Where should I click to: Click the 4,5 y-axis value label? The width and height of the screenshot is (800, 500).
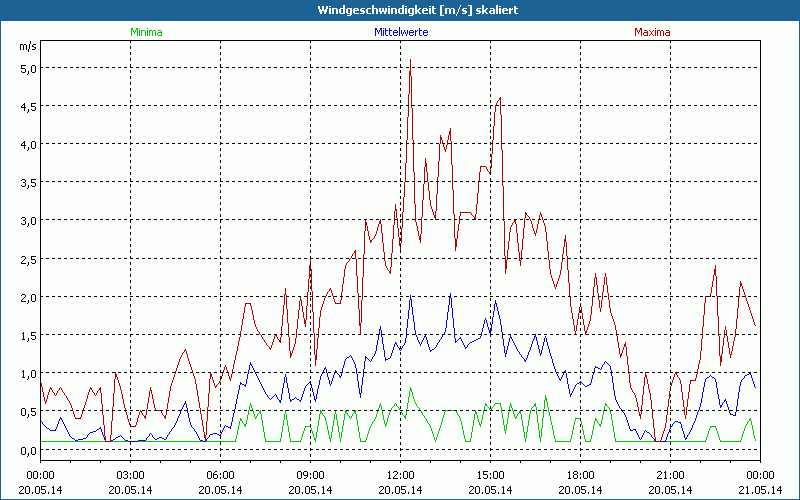point(27,106)
